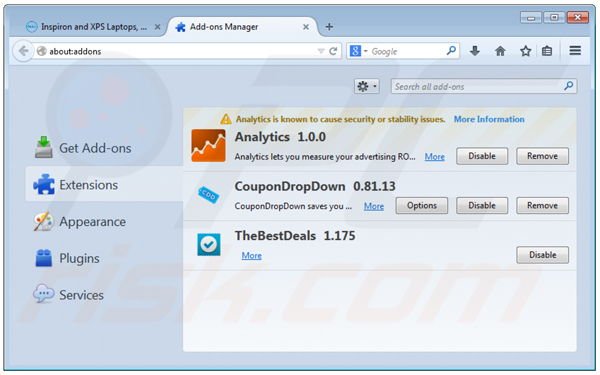Expand the address bar history dropdown
Image resolution: width=600 pixels, height=375 pixels.
[x=321, y=51]
